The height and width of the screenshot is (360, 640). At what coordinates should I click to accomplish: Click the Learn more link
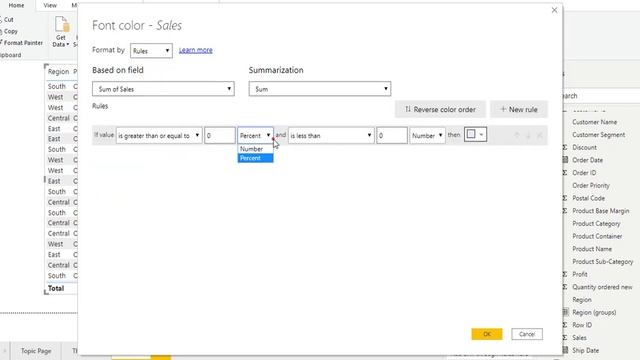[196, 50]
